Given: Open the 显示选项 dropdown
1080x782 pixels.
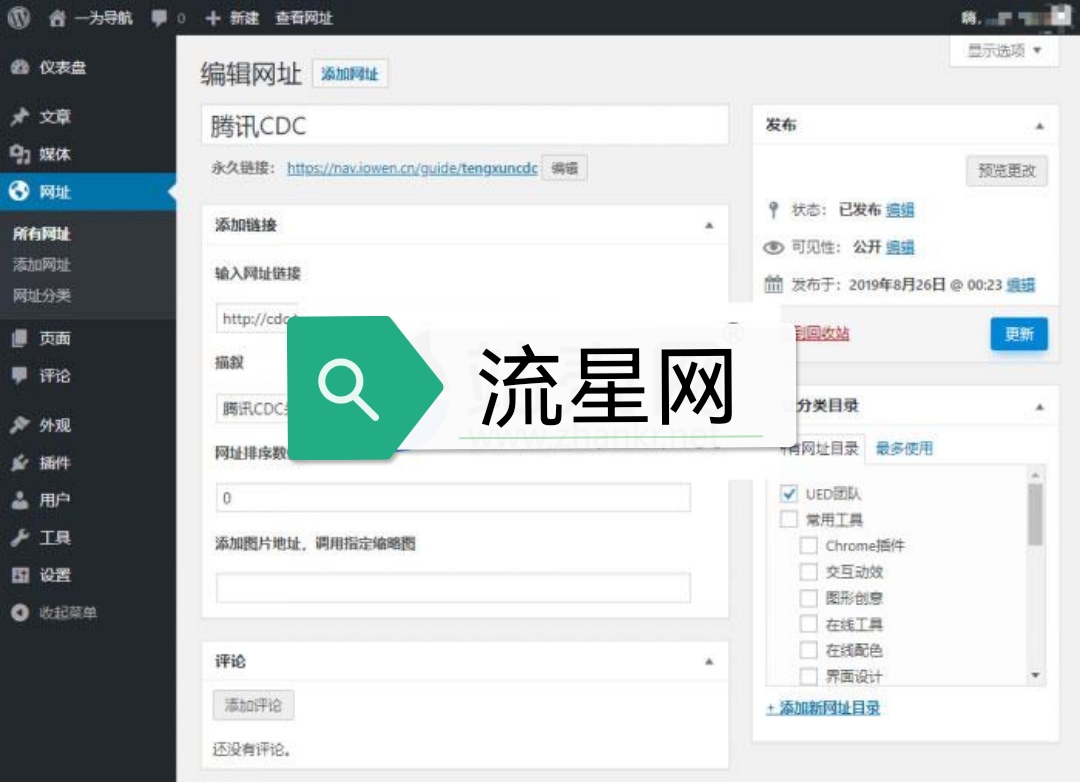Looking at the screenshot, I should click(x=1004, y=50).
